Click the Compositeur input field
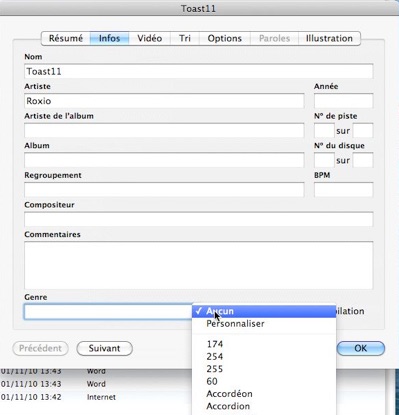Viewport: 399px width, 415px height. pos(199,219)
